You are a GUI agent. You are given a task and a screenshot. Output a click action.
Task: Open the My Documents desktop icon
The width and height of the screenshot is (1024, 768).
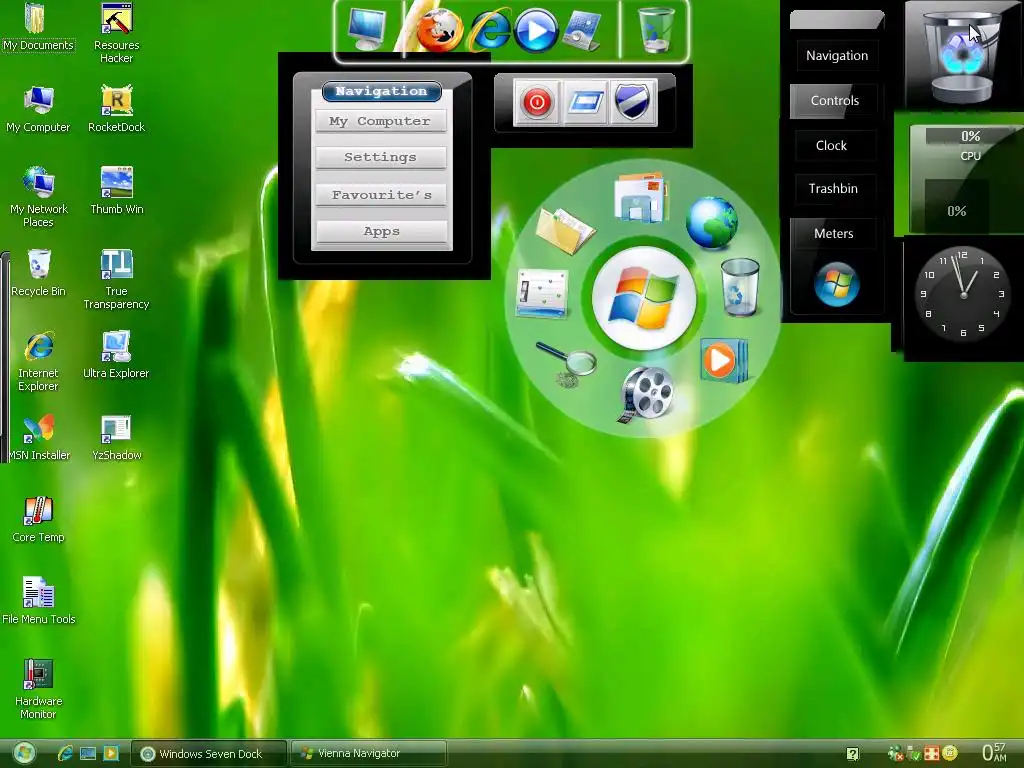pos(38,27)
